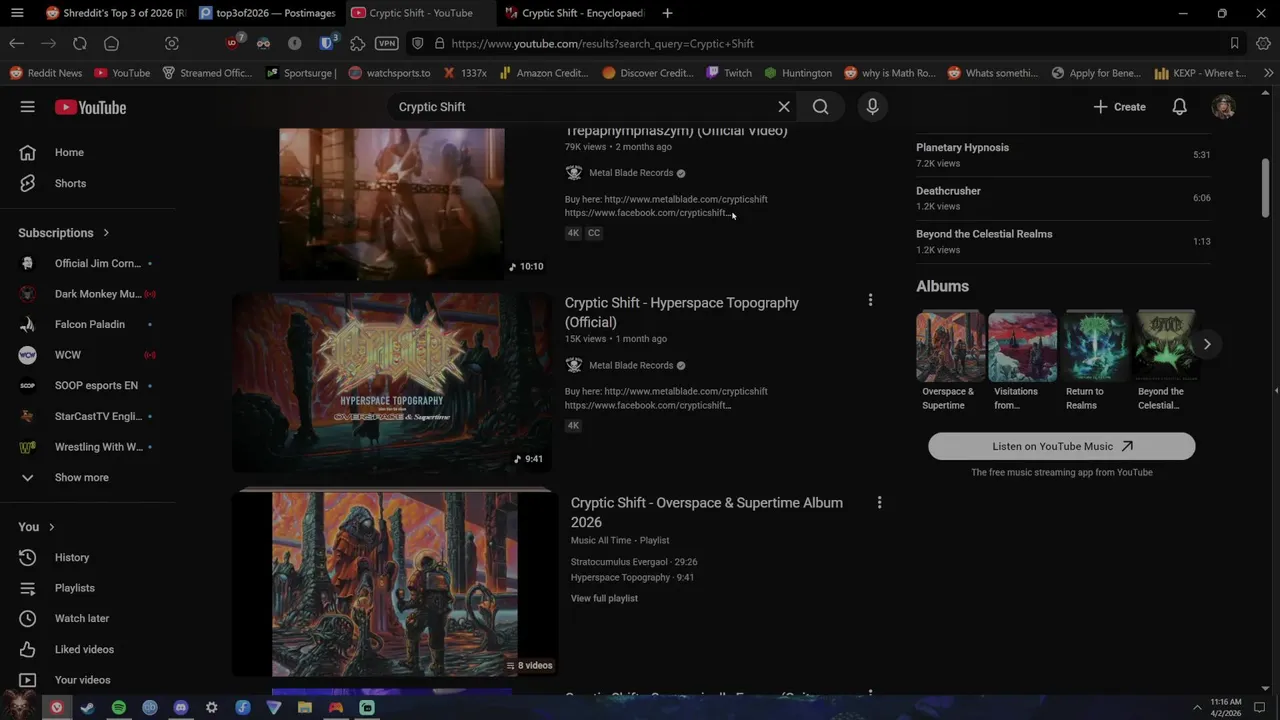The image size is (1280, 720).
Task: Open Bitwarden extension icon
Action: click(x=327, y=43)
